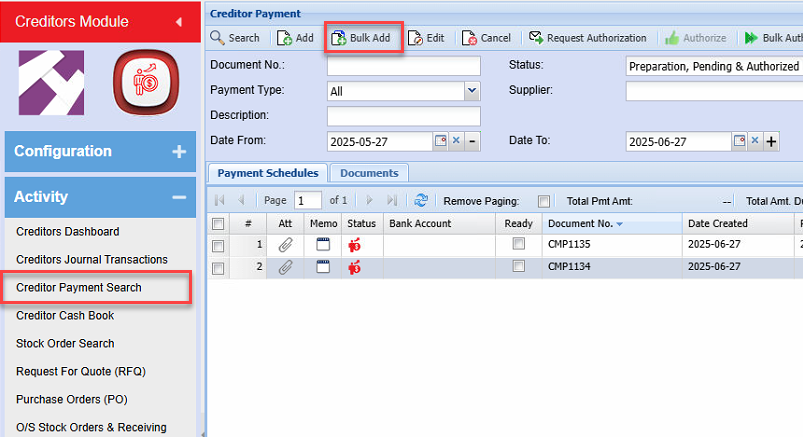Click the Document No. input field
Image resolution: width=803 pixels, height=437 pixels.
click(403, 66)
